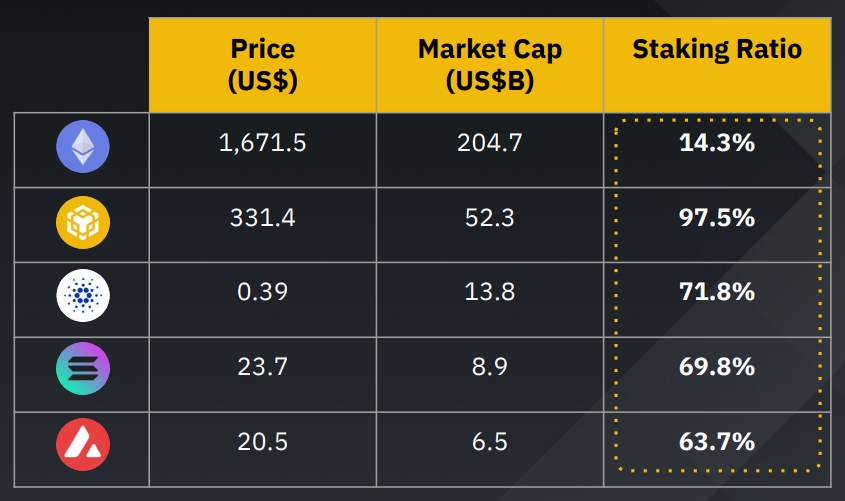Image resolution: width=845 pixels, height=501 pixels.
Task: Click the 14.3% staking ratio value
Action: tap(716, 143)
